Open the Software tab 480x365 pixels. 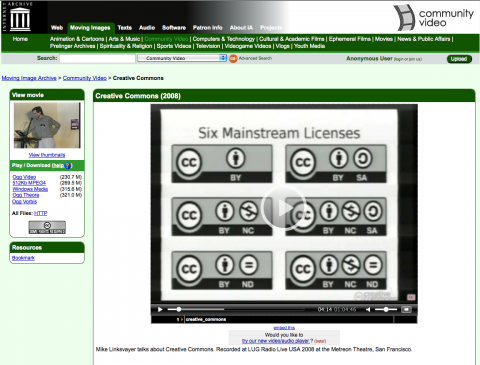tap(174, 28)
